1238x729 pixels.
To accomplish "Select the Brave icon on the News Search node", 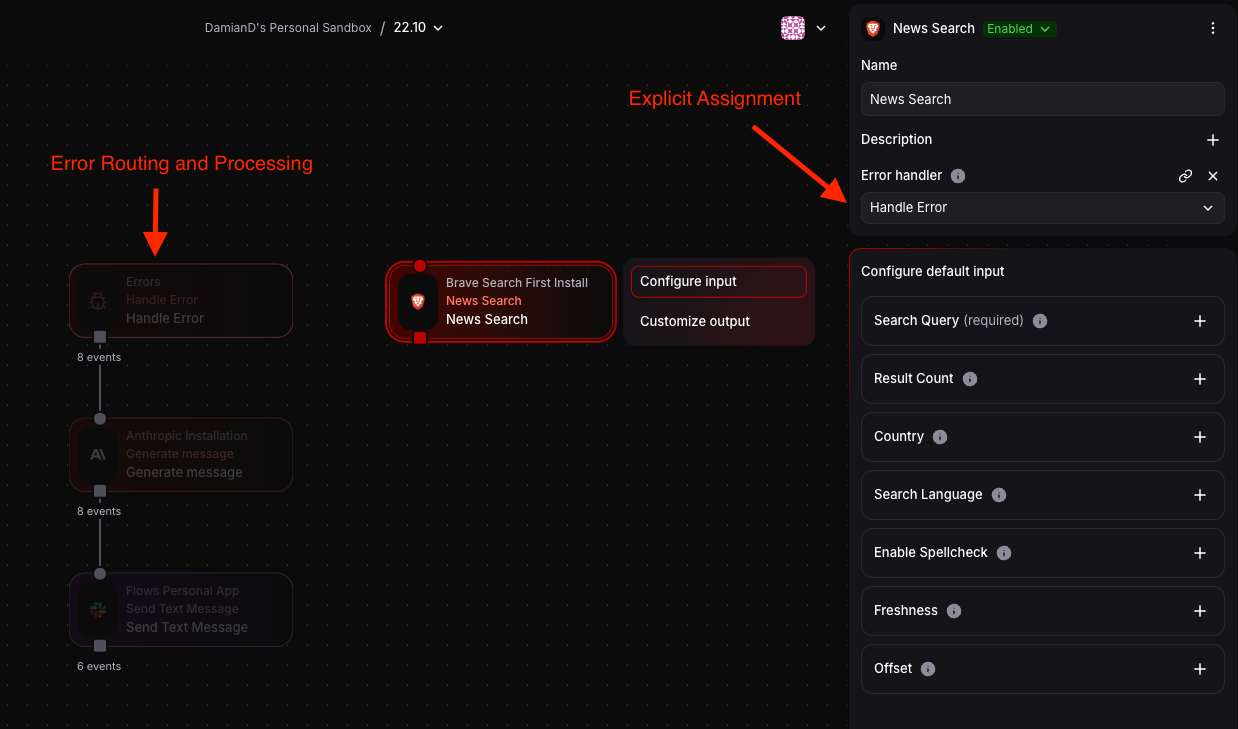I will tap(417, 300).
